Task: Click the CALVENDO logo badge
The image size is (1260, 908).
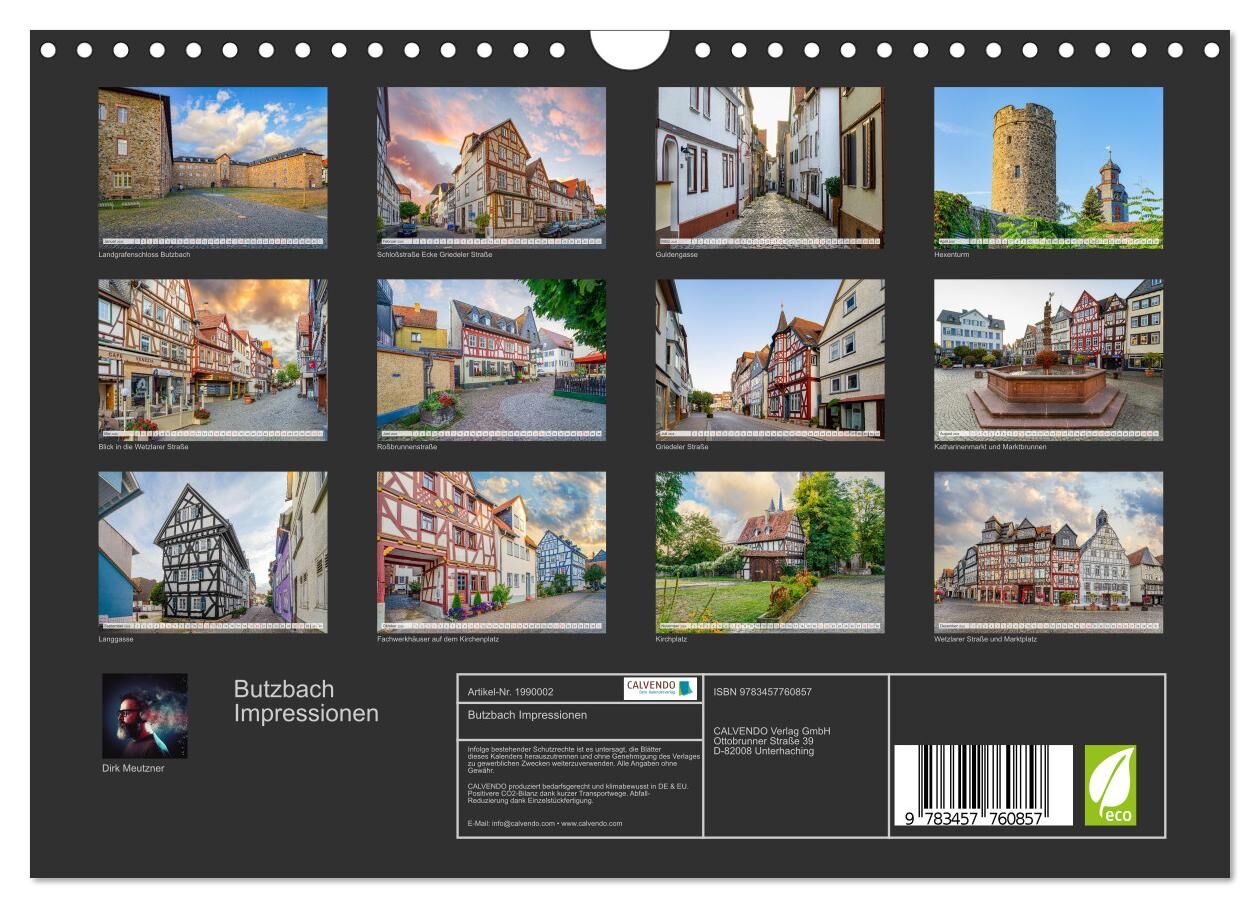Action: pos(660,688)
